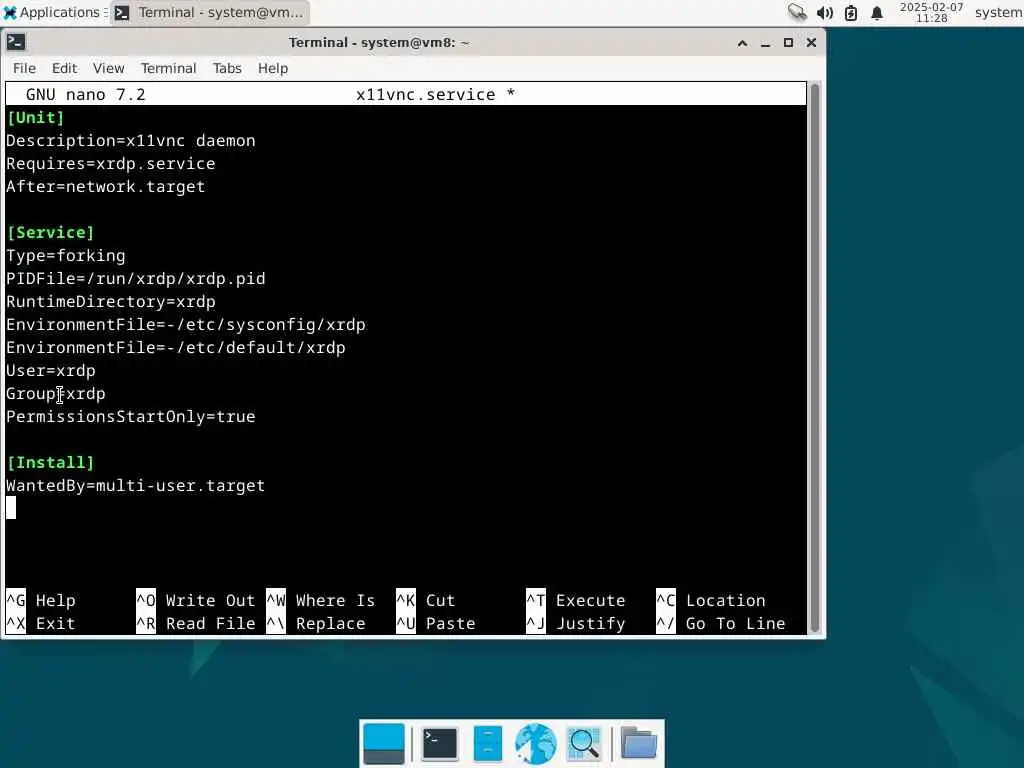Click the [Install] section header

pos(50,462)
